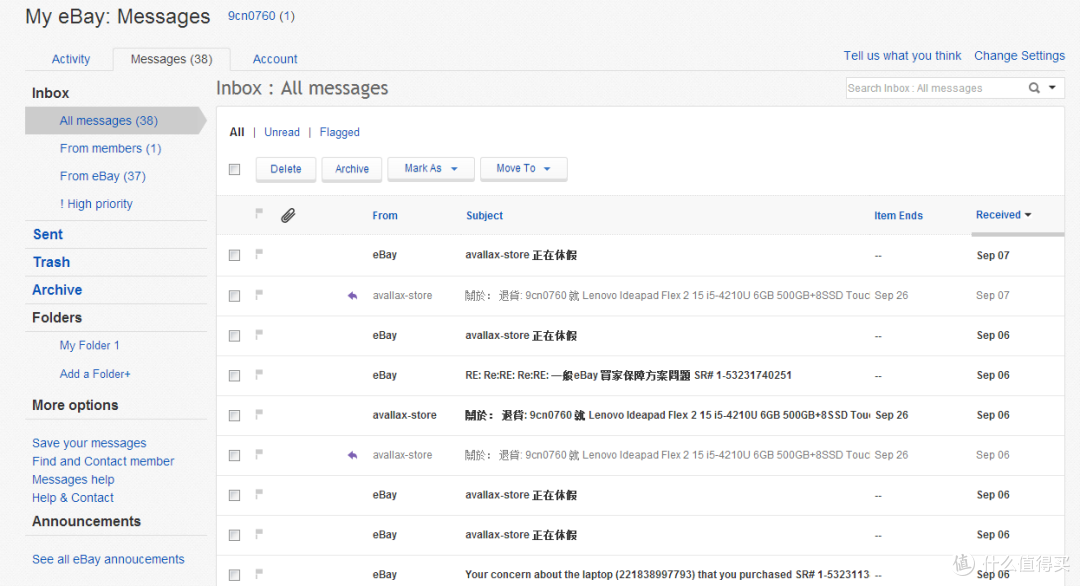Open Messages help link
This screenshot has width=1080, height=586.
73,479
